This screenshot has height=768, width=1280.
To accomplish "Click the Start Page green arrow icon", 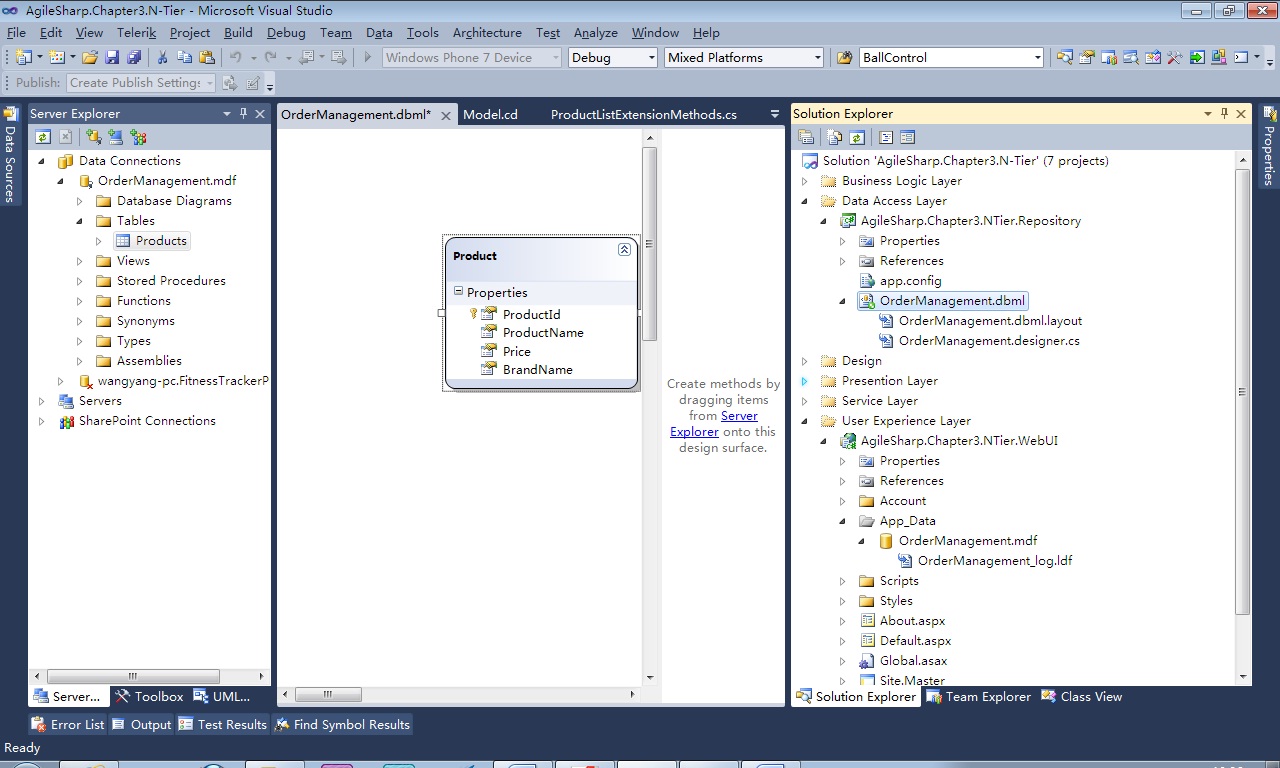I will [1197, 57].
